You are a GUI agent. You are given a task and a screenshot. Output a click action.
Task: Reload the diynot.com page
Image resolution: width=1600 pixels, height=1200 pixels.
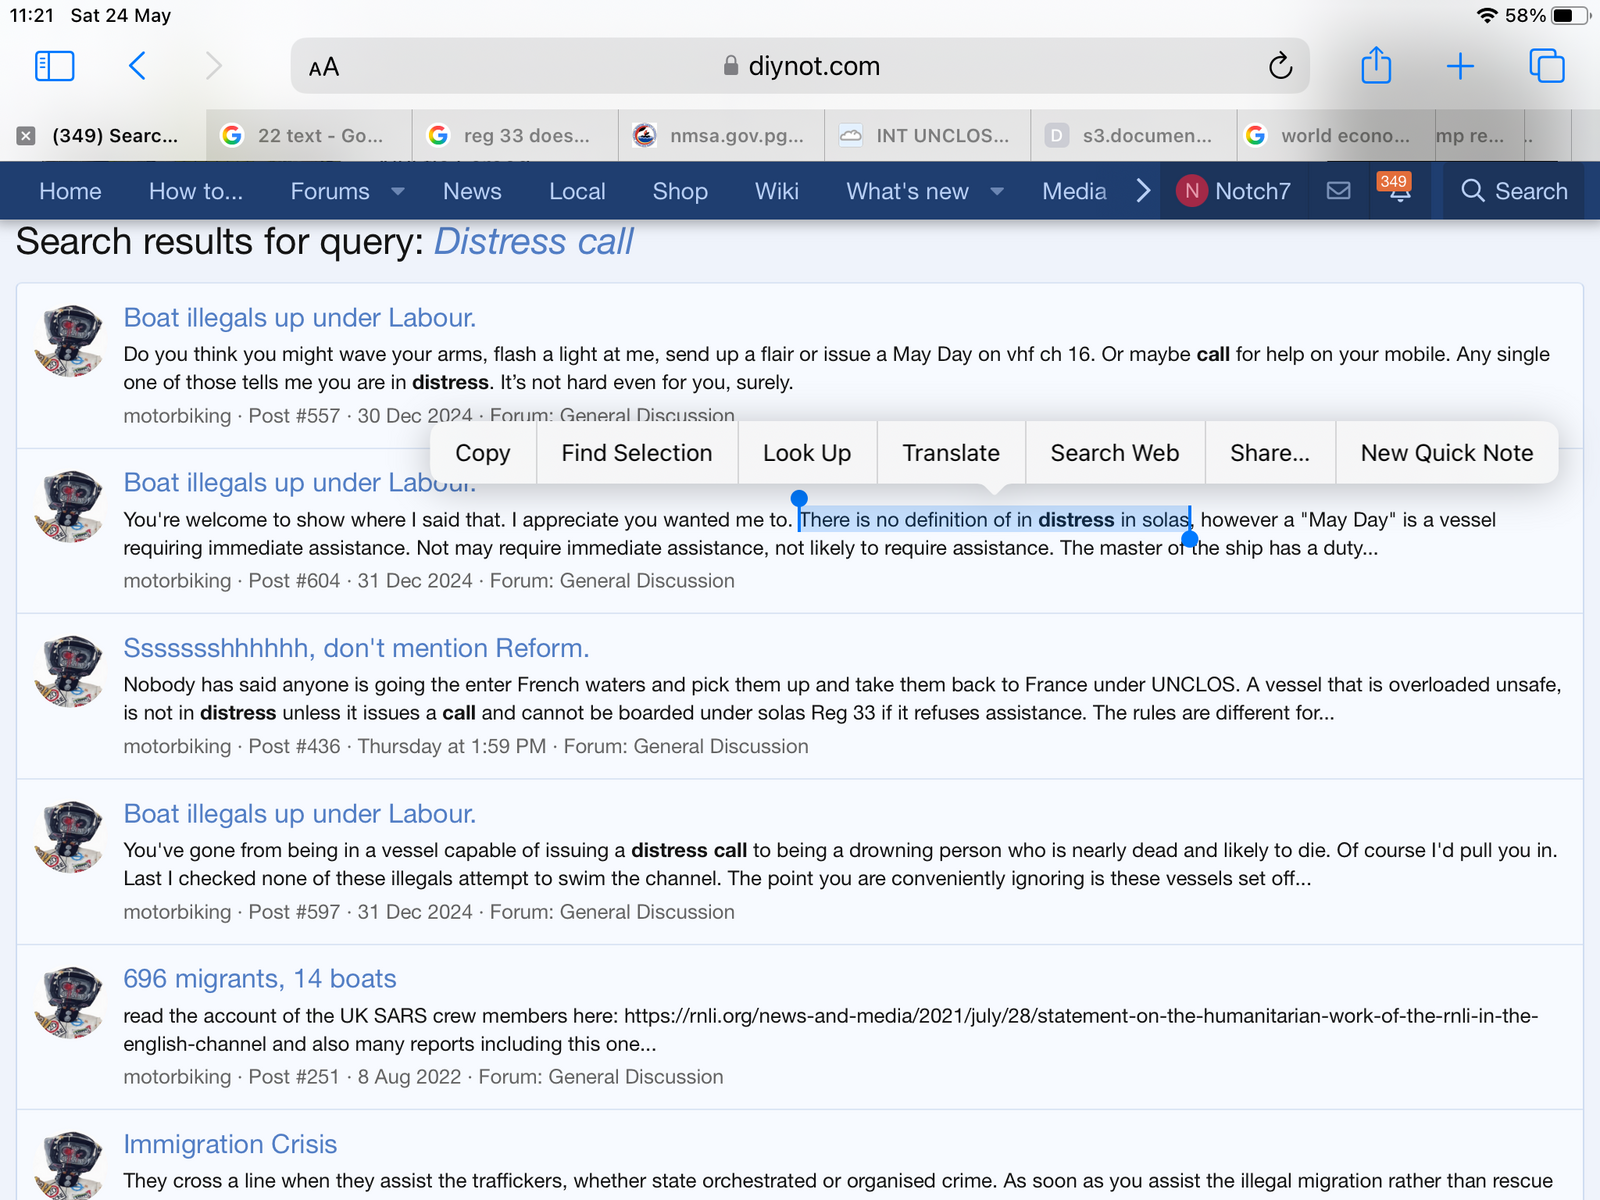pyautogui.click(x=1280, y=66)
